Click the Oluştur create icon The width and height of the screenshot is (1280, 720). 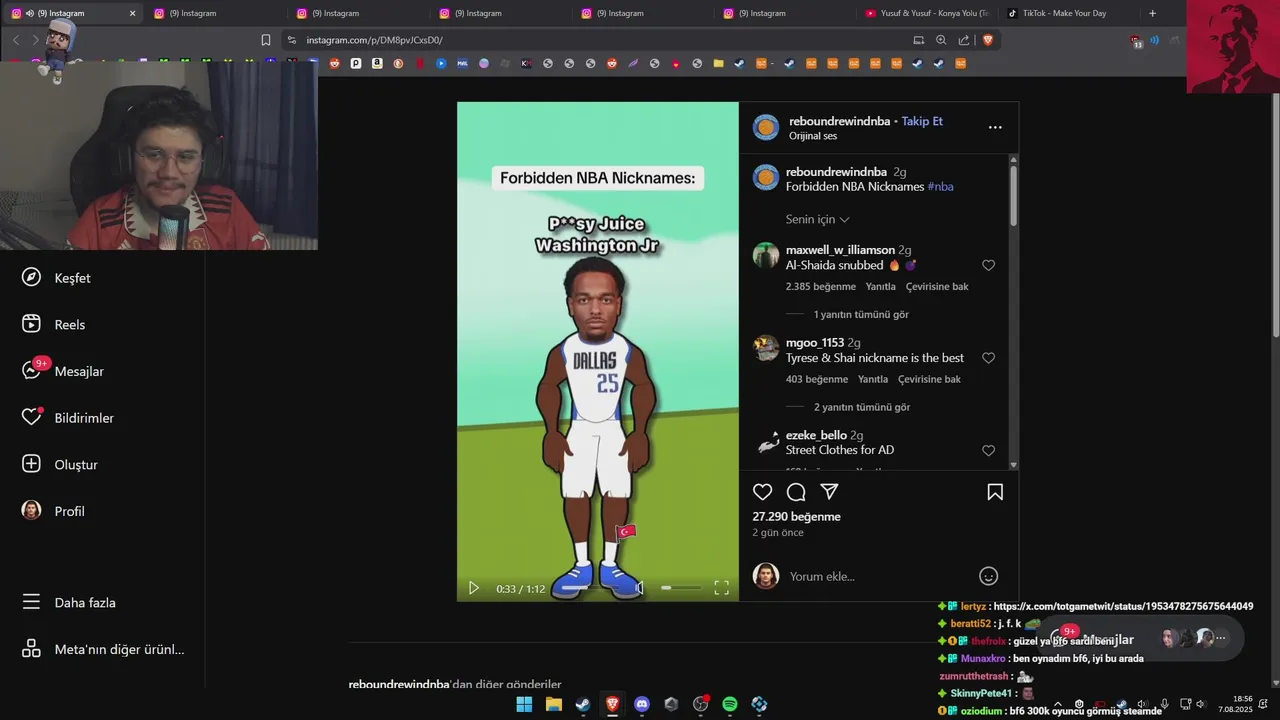[x=31, y=464]
